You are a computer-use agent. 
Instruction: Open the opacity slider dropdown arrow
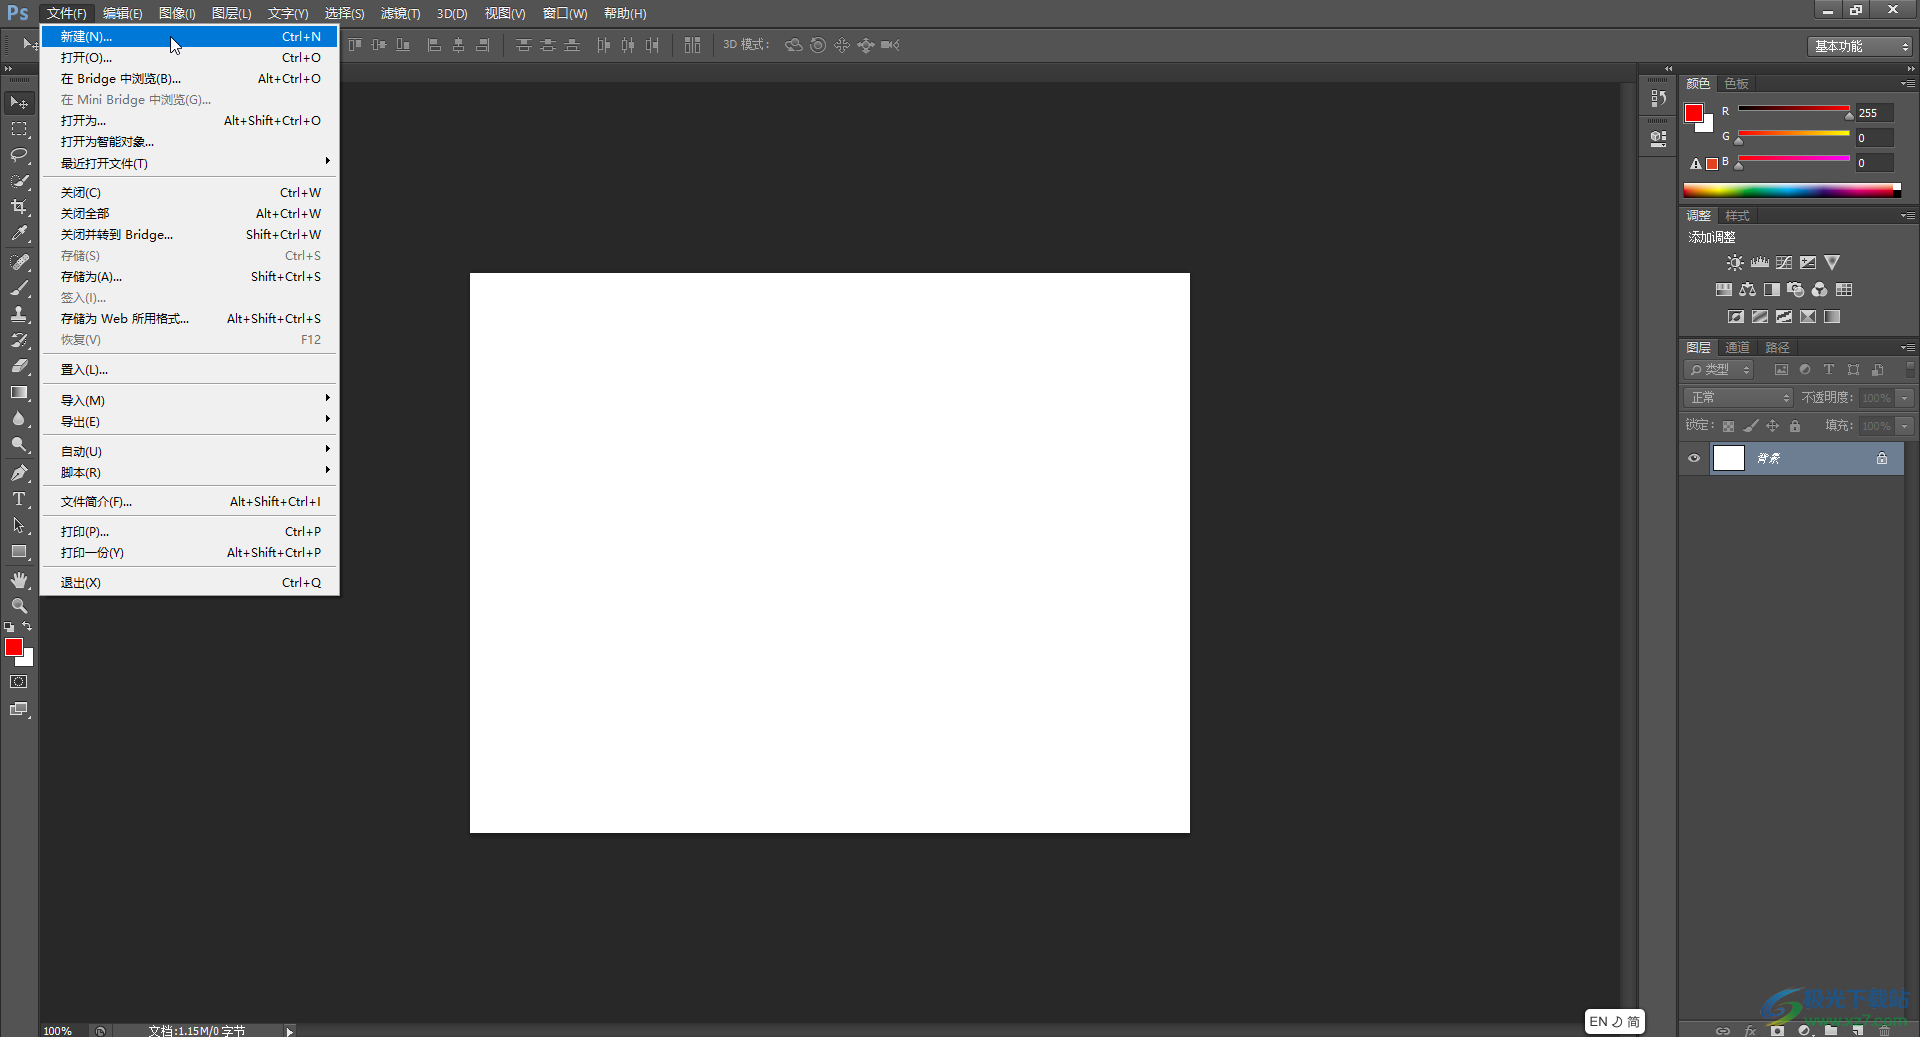coord(1905,398)
